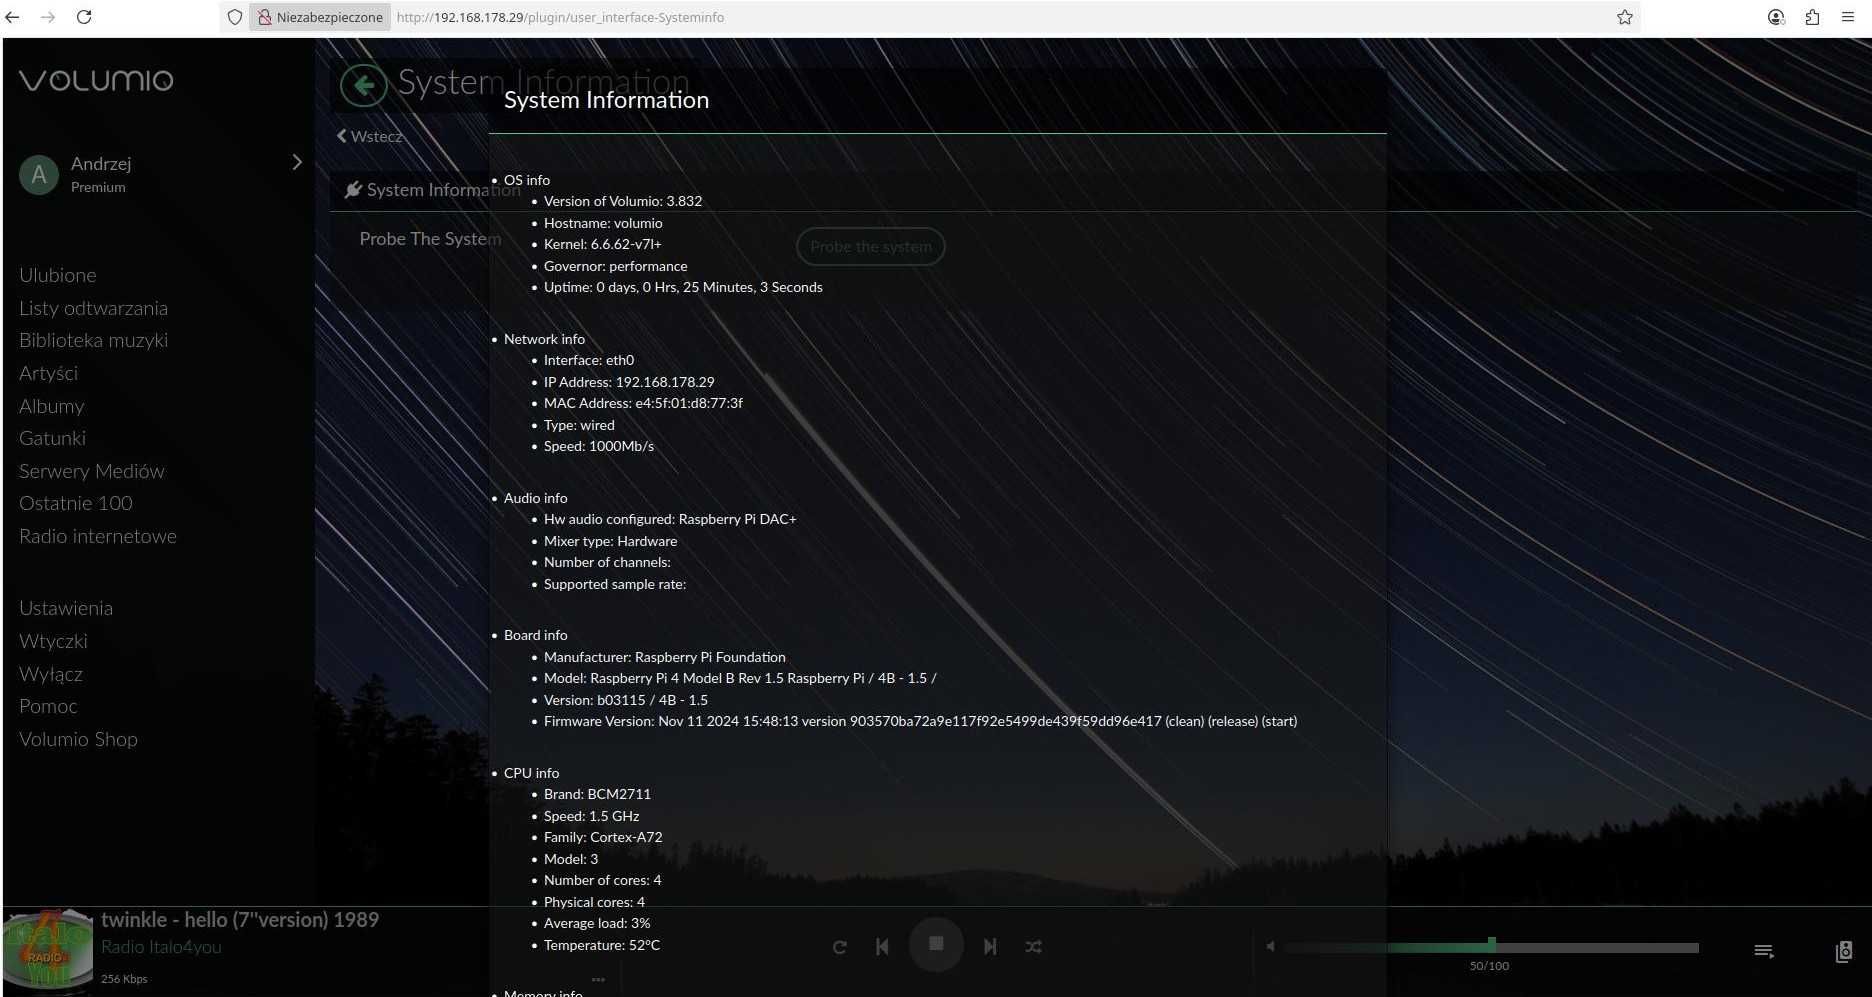The image size is (1872, 997).
Task: Mute audio via the speaker icon
Action: [1270, 946]
